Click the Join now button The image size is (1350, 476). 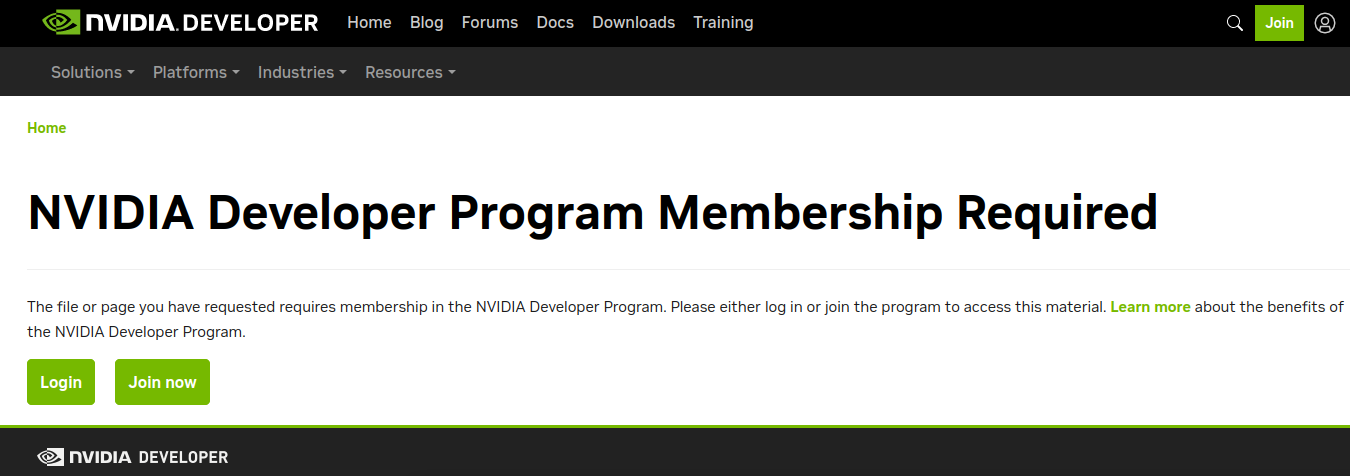[x=162, y=382]
